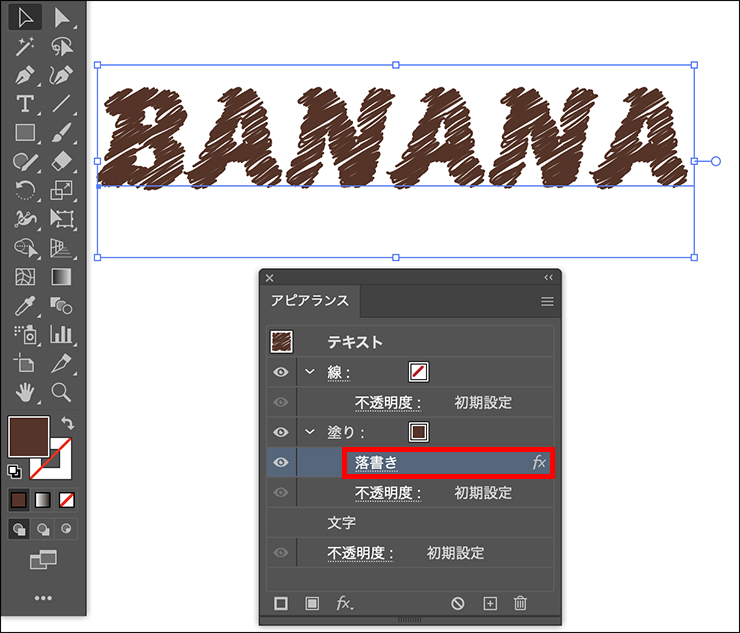This screenshot has height=633, width=740.
Task: Select the 文字 characters row
Action: click(342, 522)
